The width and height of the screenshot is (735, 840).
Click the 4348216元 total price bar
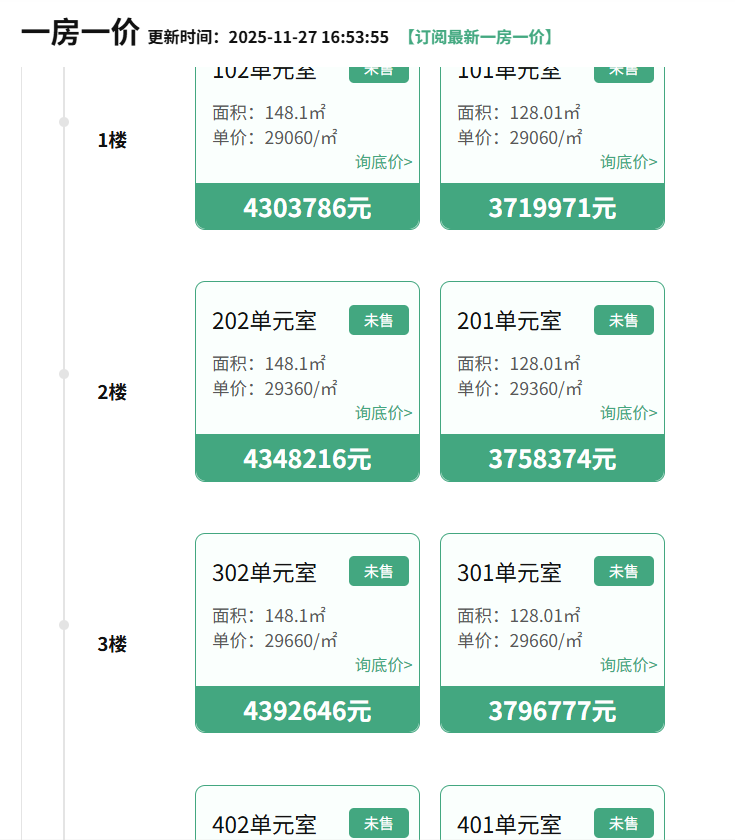307,459
